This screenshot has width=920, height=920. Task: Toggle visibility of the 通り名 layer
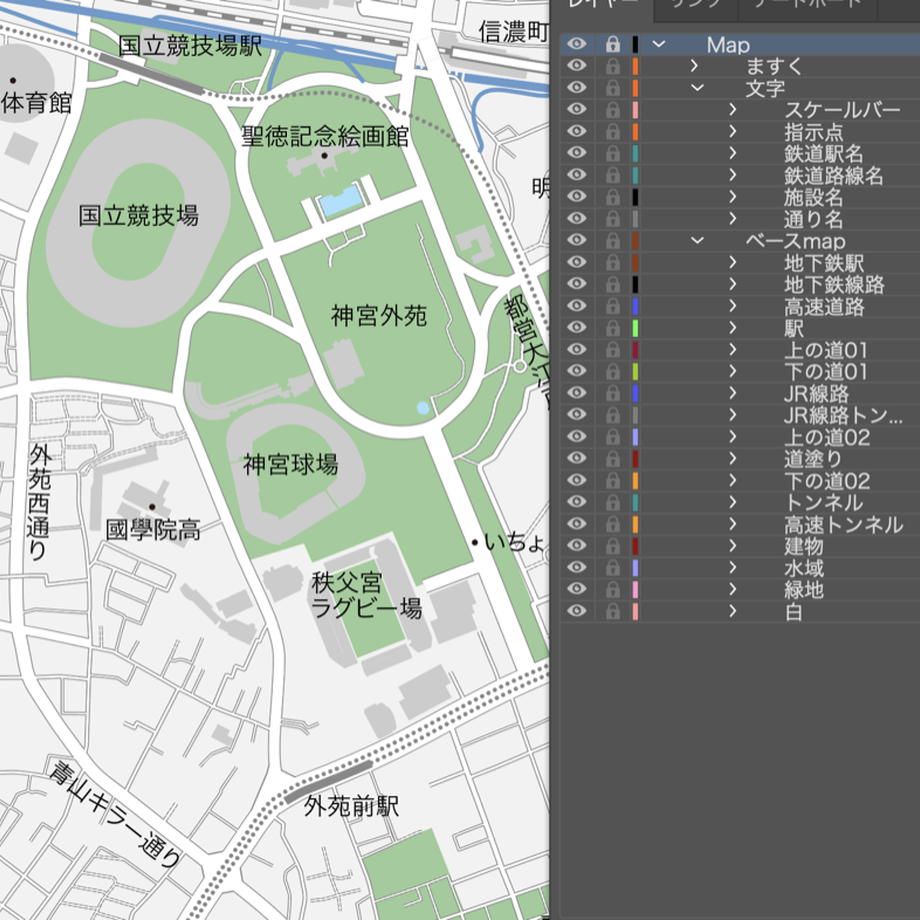(x=577, y=219)
